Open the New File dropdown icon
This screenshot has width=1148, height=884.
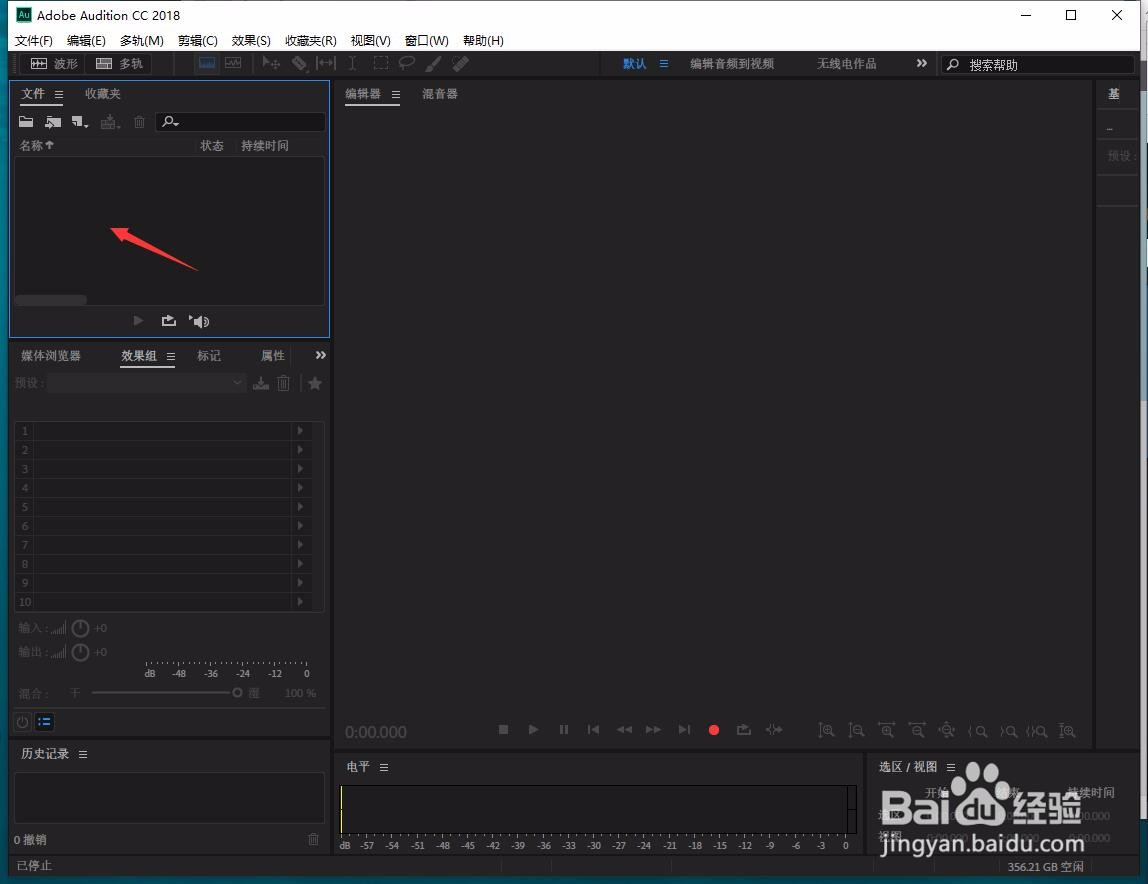point(80,122)
